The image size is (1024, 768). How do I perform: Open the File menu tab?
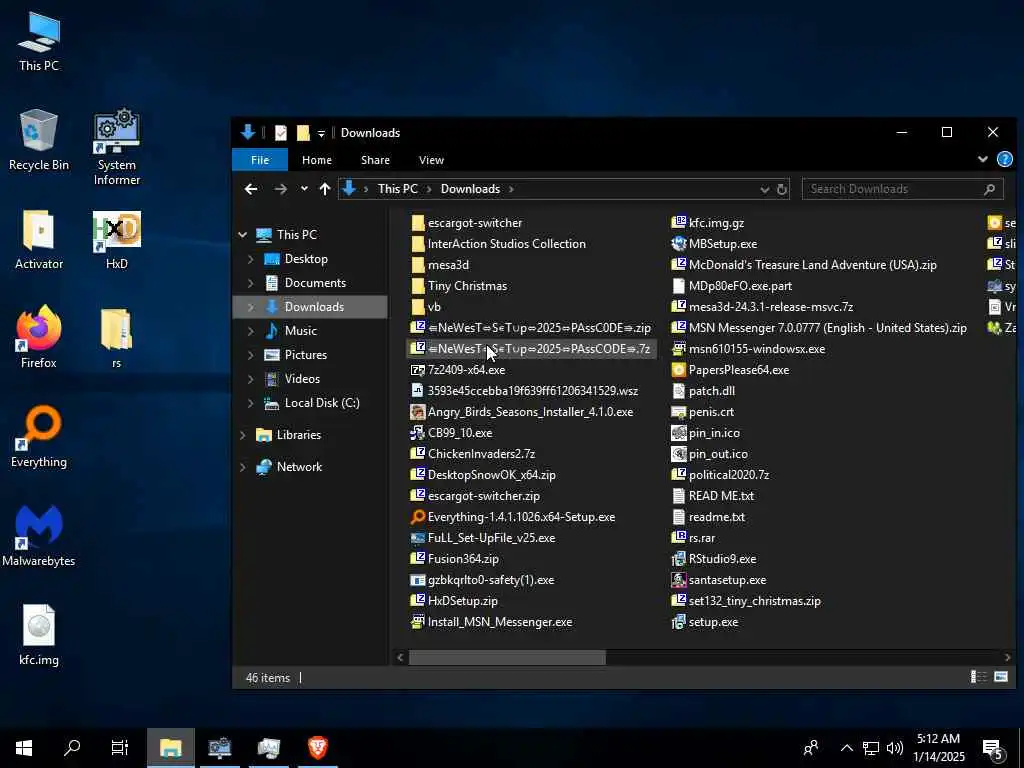(260, 160)
